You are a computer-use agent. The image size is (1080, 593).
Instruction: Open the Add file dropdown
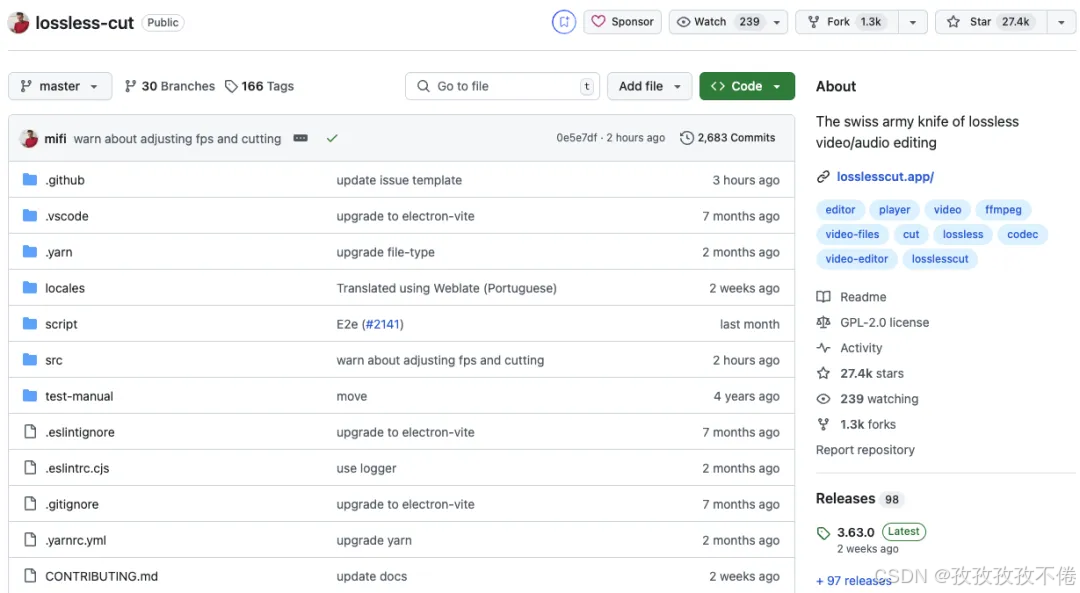coord(649,86)
